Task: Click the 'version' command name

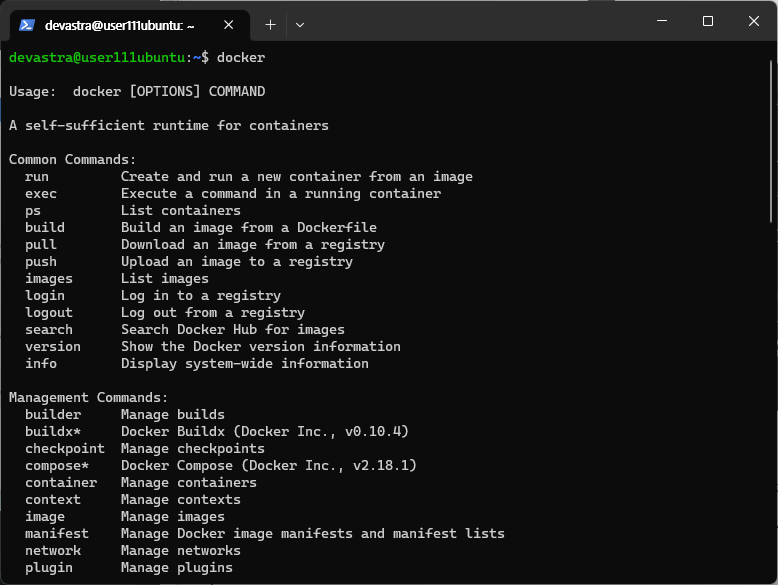Action: click(53, 346)
